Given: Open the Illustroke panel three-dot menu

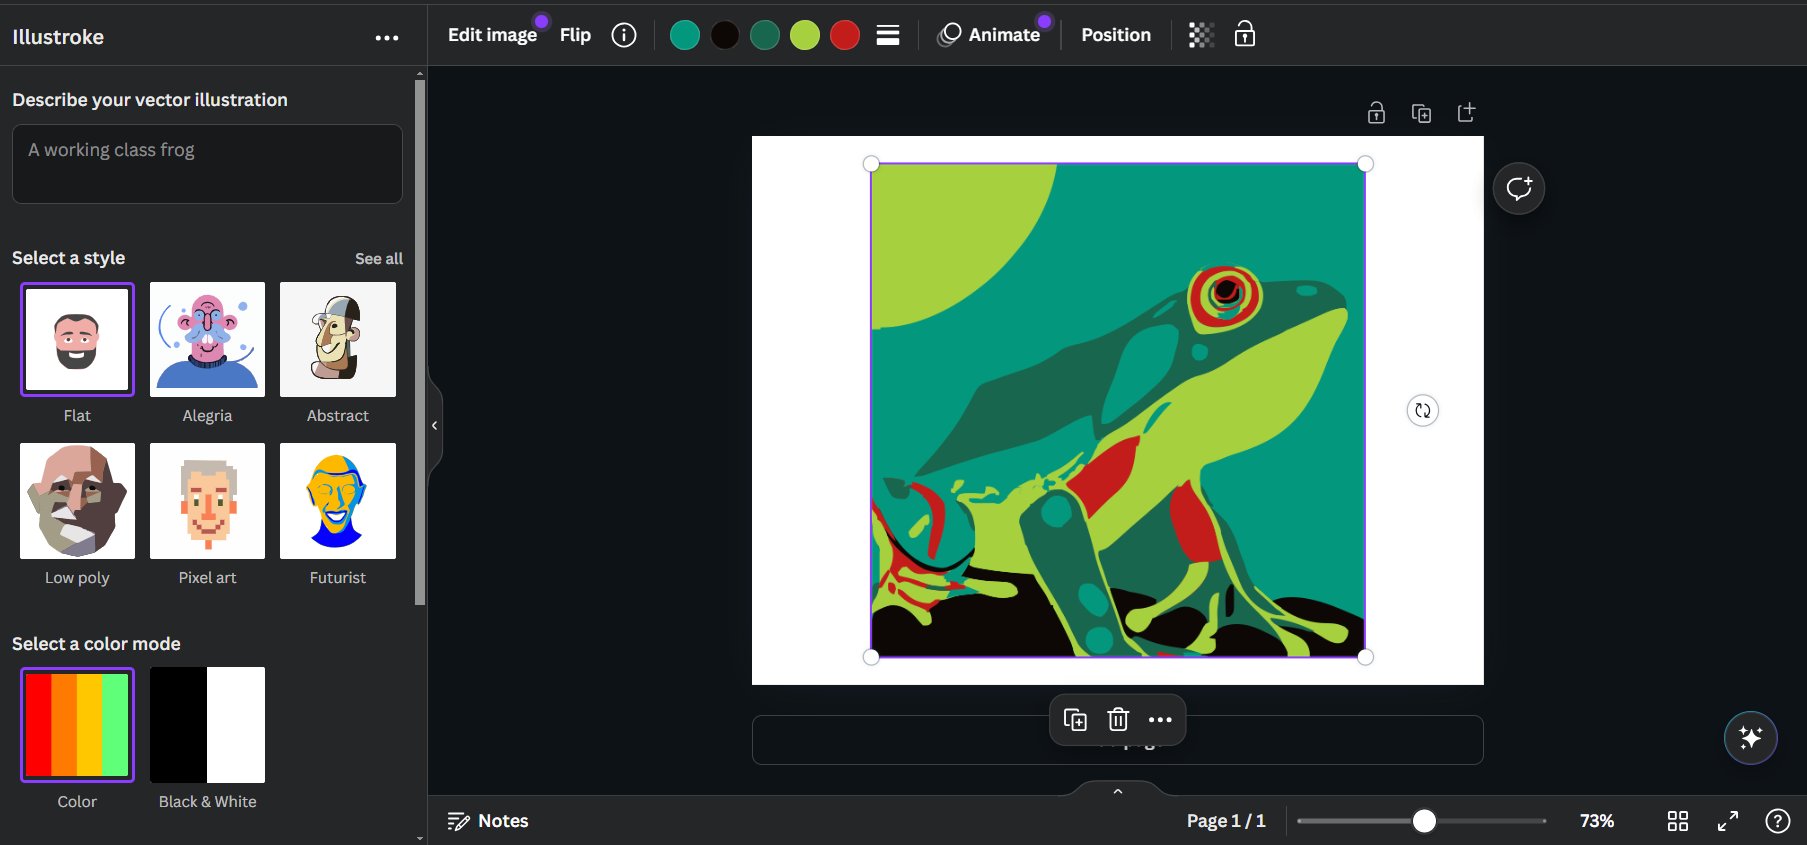Looking at the screenshot, I should pos(387,38).
